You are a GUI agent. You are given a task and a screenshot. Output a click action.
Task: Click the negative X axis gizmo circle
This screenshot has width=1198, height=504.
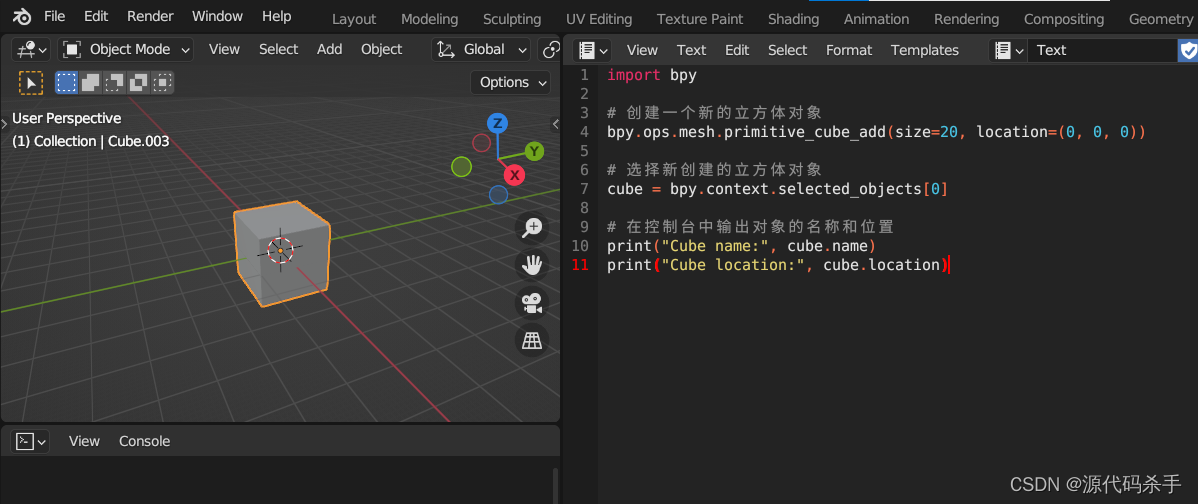[481, 143]
